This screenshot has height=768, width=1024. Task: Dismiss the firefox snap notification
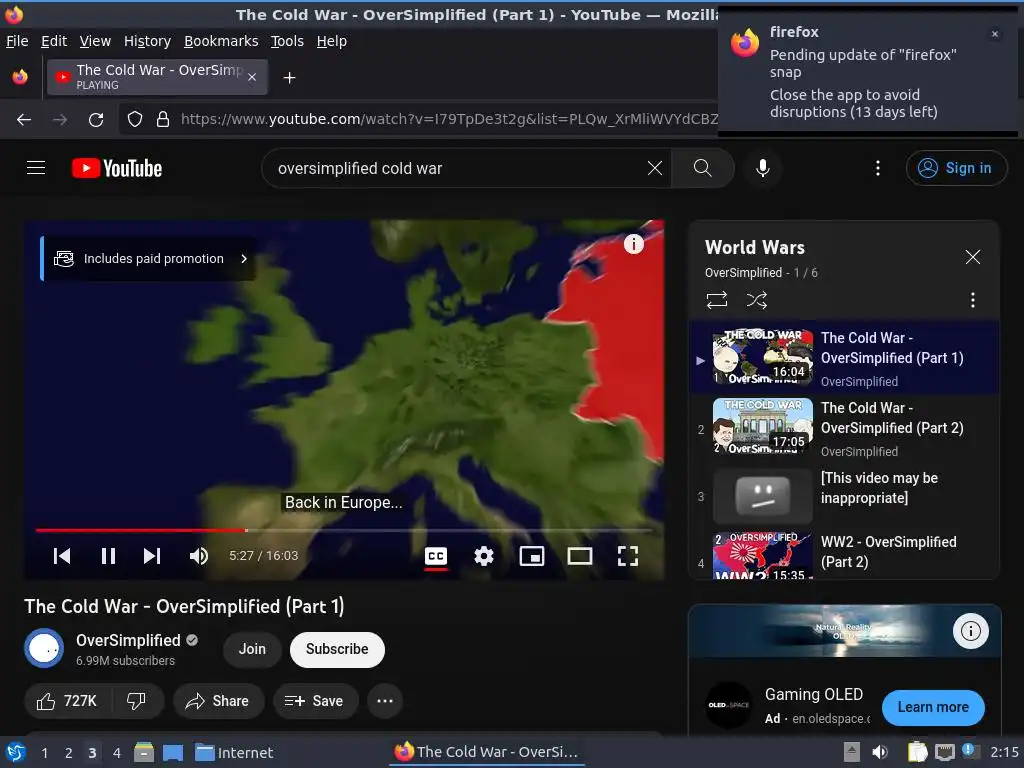pos(995,34)
